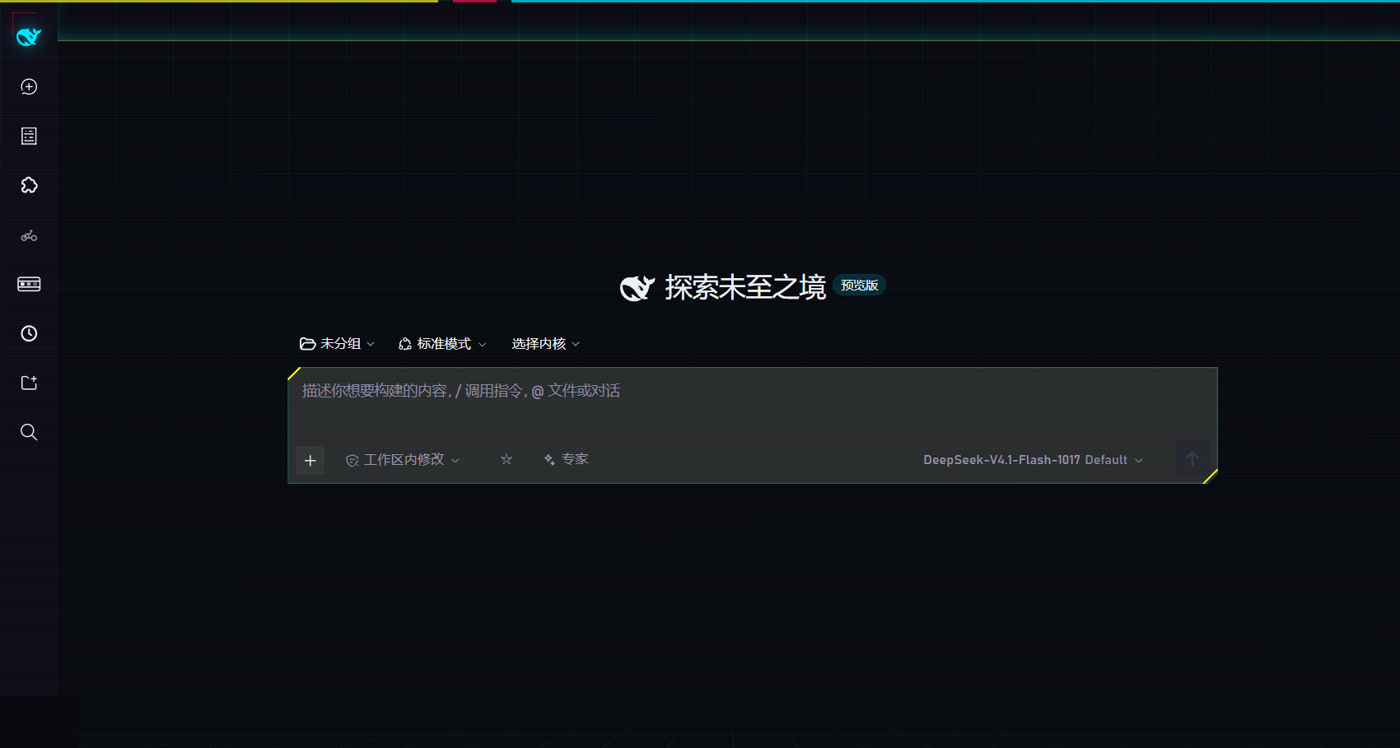Click the 探索未至之境 heading text

pos(745,288)
